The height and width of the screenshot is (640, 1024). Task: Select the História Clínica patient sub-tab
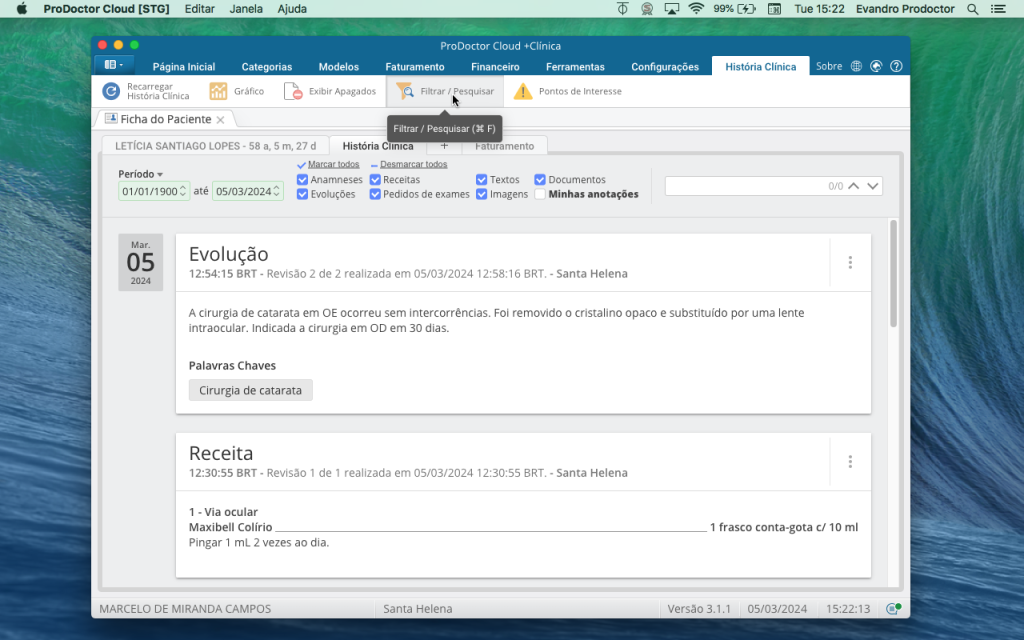(x=378, y=146)
